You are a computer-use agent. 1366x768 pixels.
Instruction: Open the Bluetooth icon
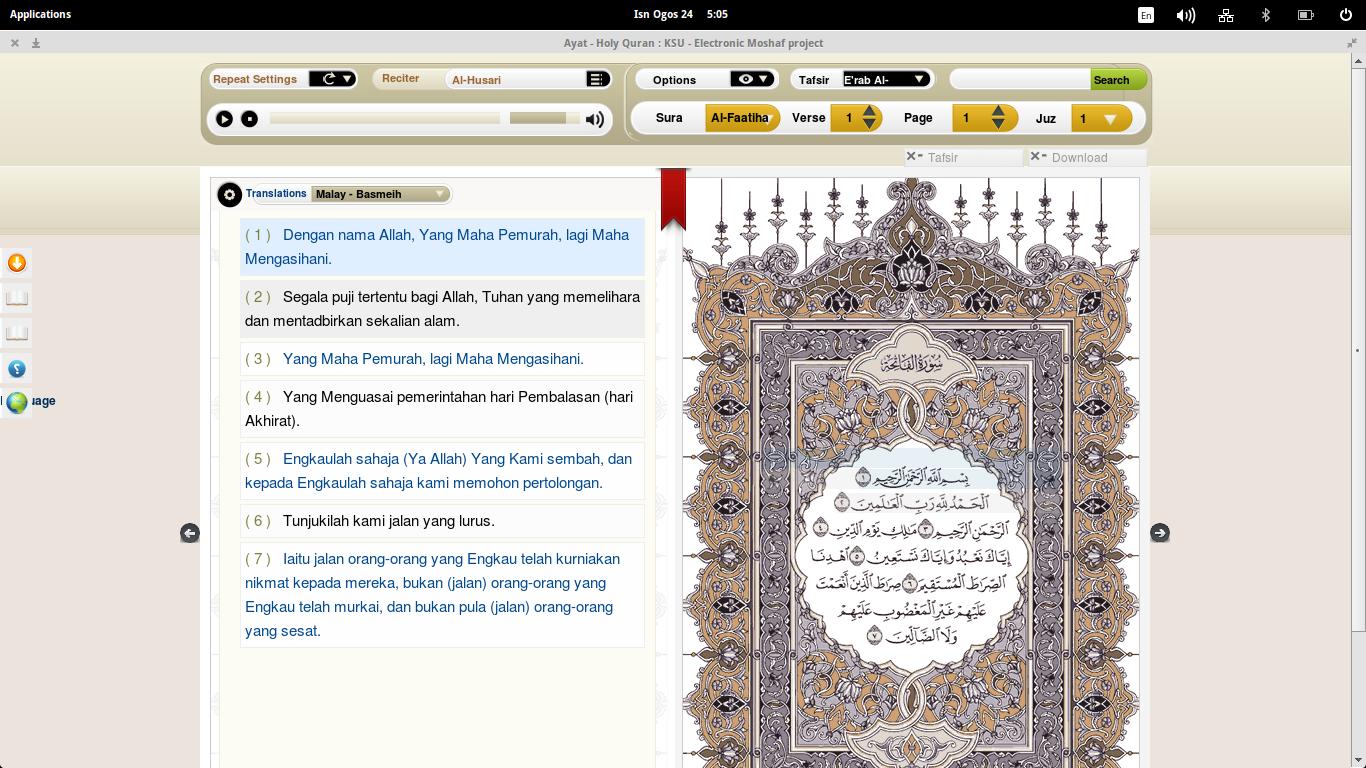tap(1266, 15)
